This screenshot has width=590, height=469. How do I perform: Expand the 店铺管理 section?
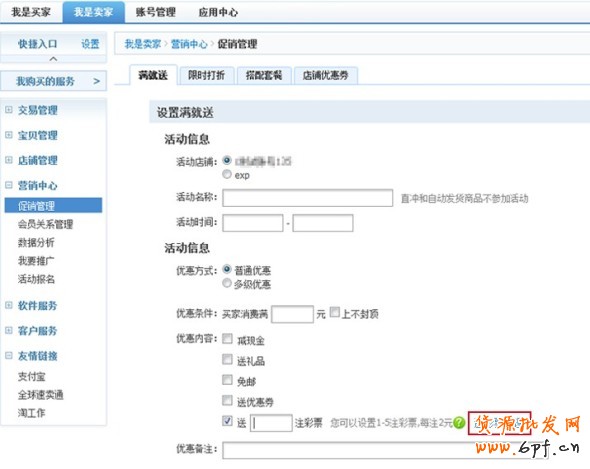[9, 160]
